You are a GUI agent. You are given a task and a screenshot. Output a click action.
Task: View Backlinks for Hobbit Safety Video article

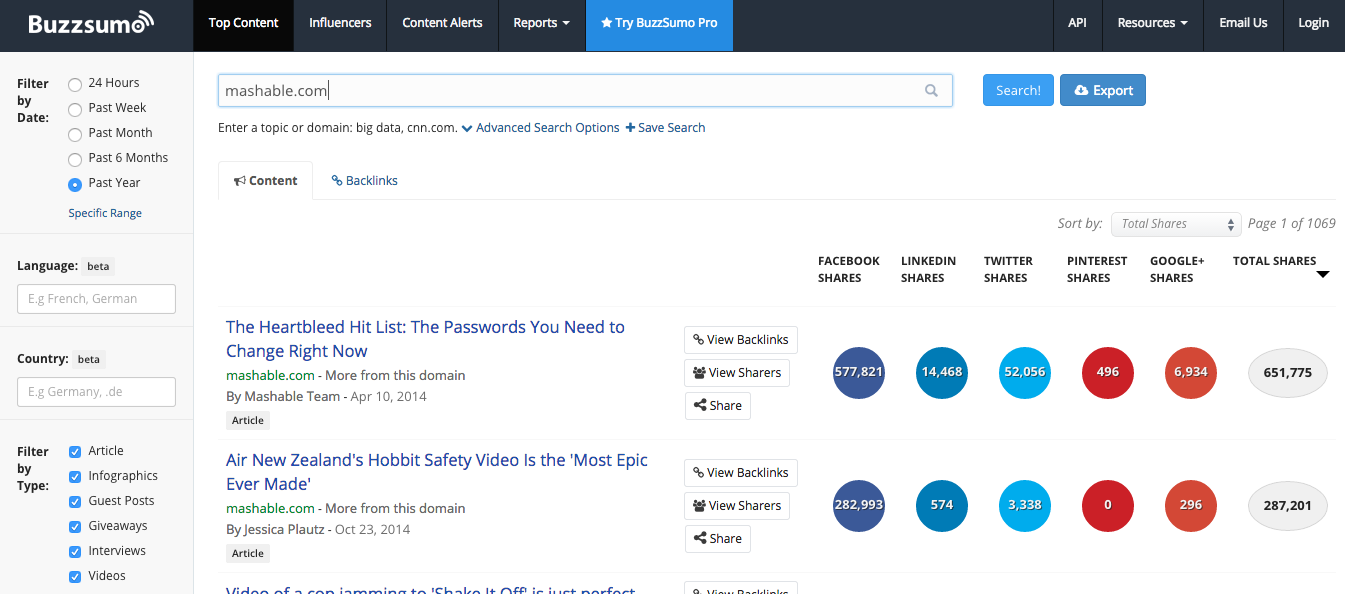741,473
